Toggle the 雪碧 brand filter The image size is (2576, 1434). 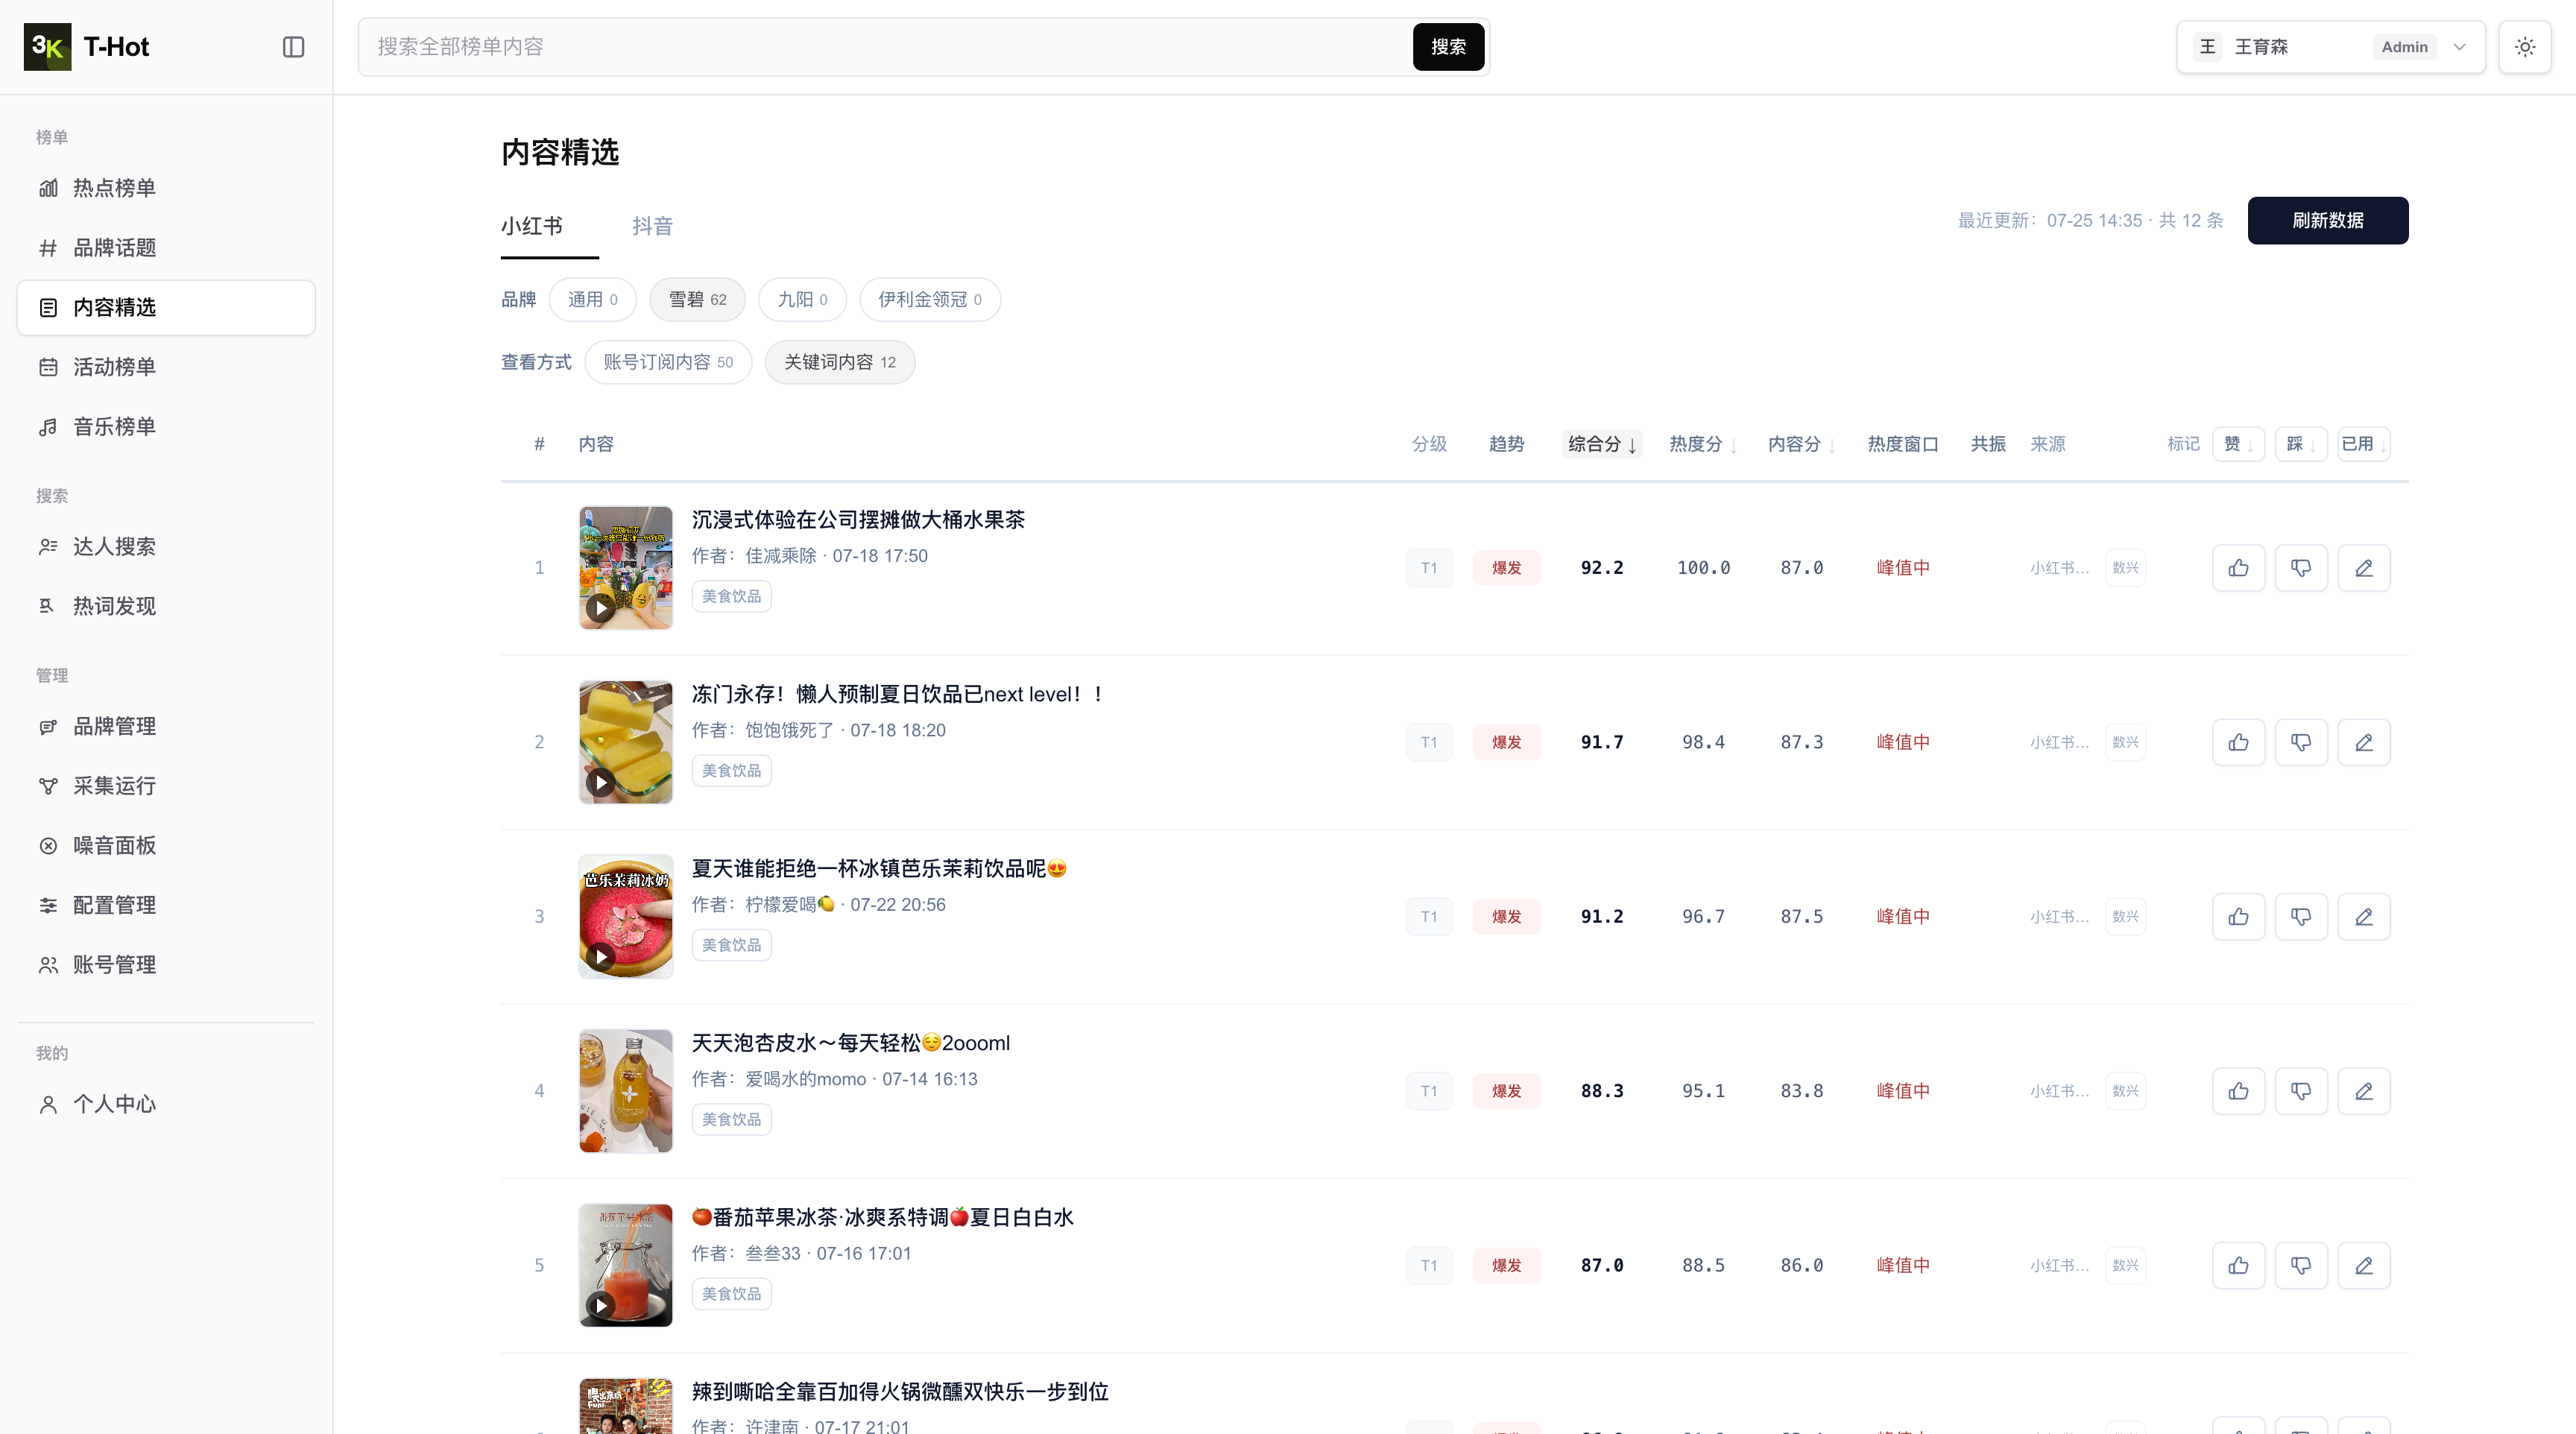[x=698, y=300]
